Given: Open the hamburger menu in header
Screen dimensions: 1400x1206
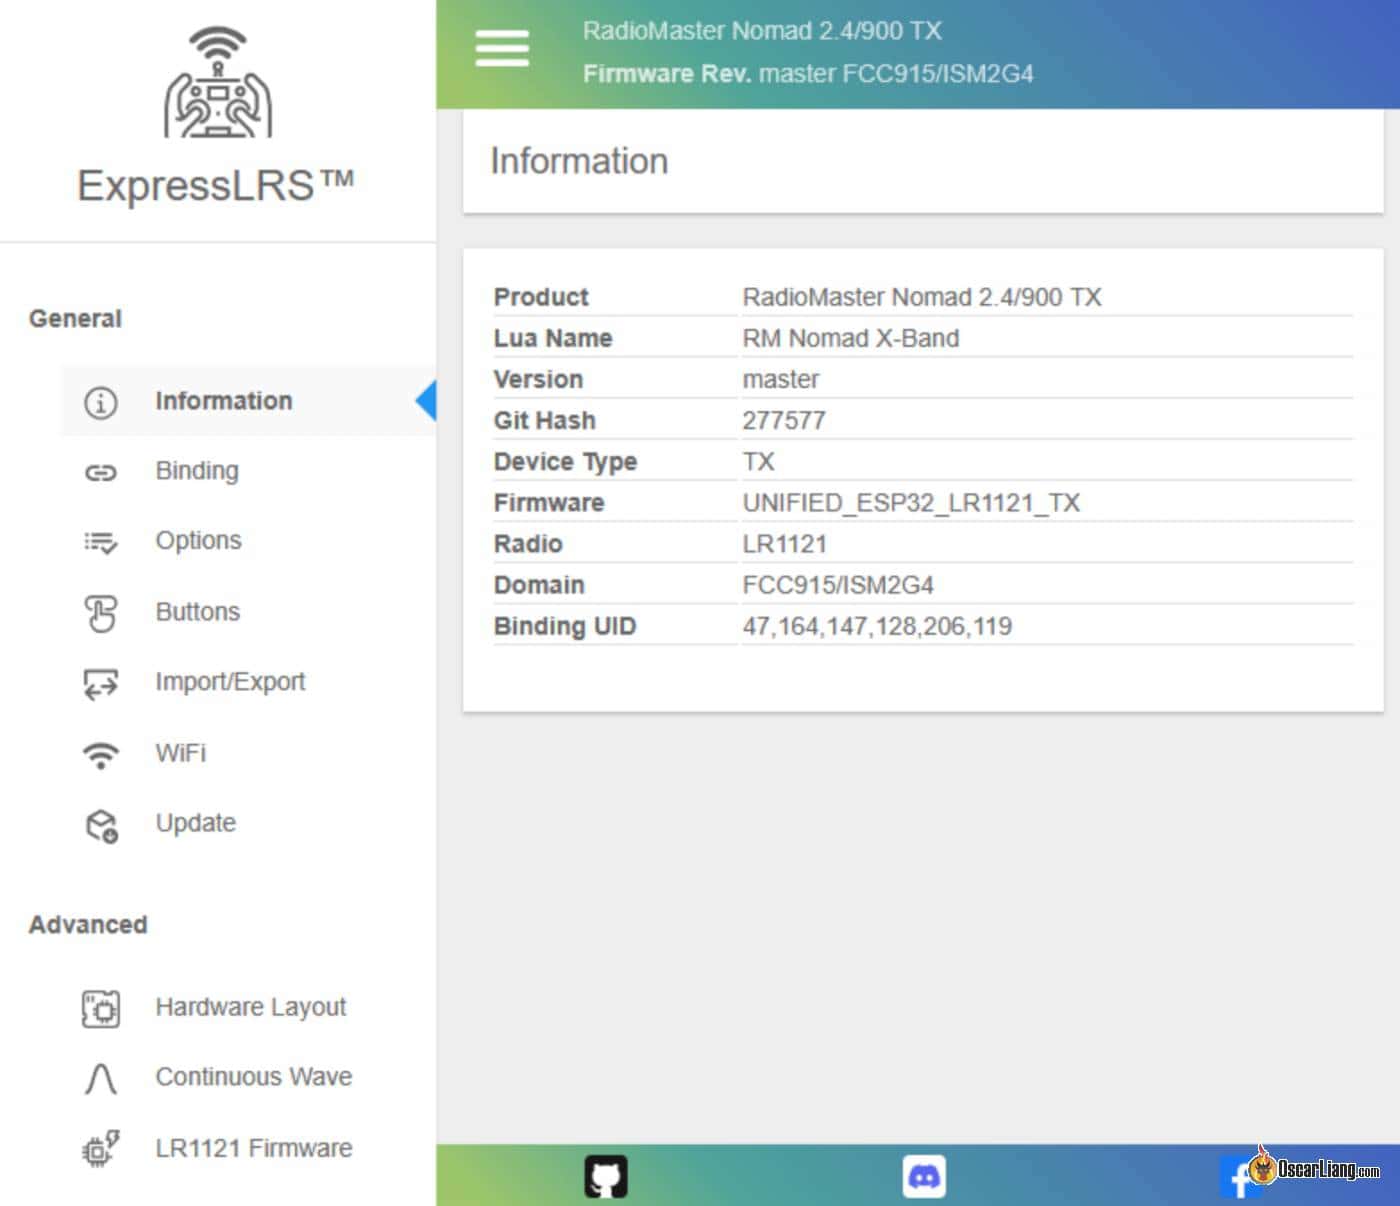Looking at the screenshot, I should 502,48.
